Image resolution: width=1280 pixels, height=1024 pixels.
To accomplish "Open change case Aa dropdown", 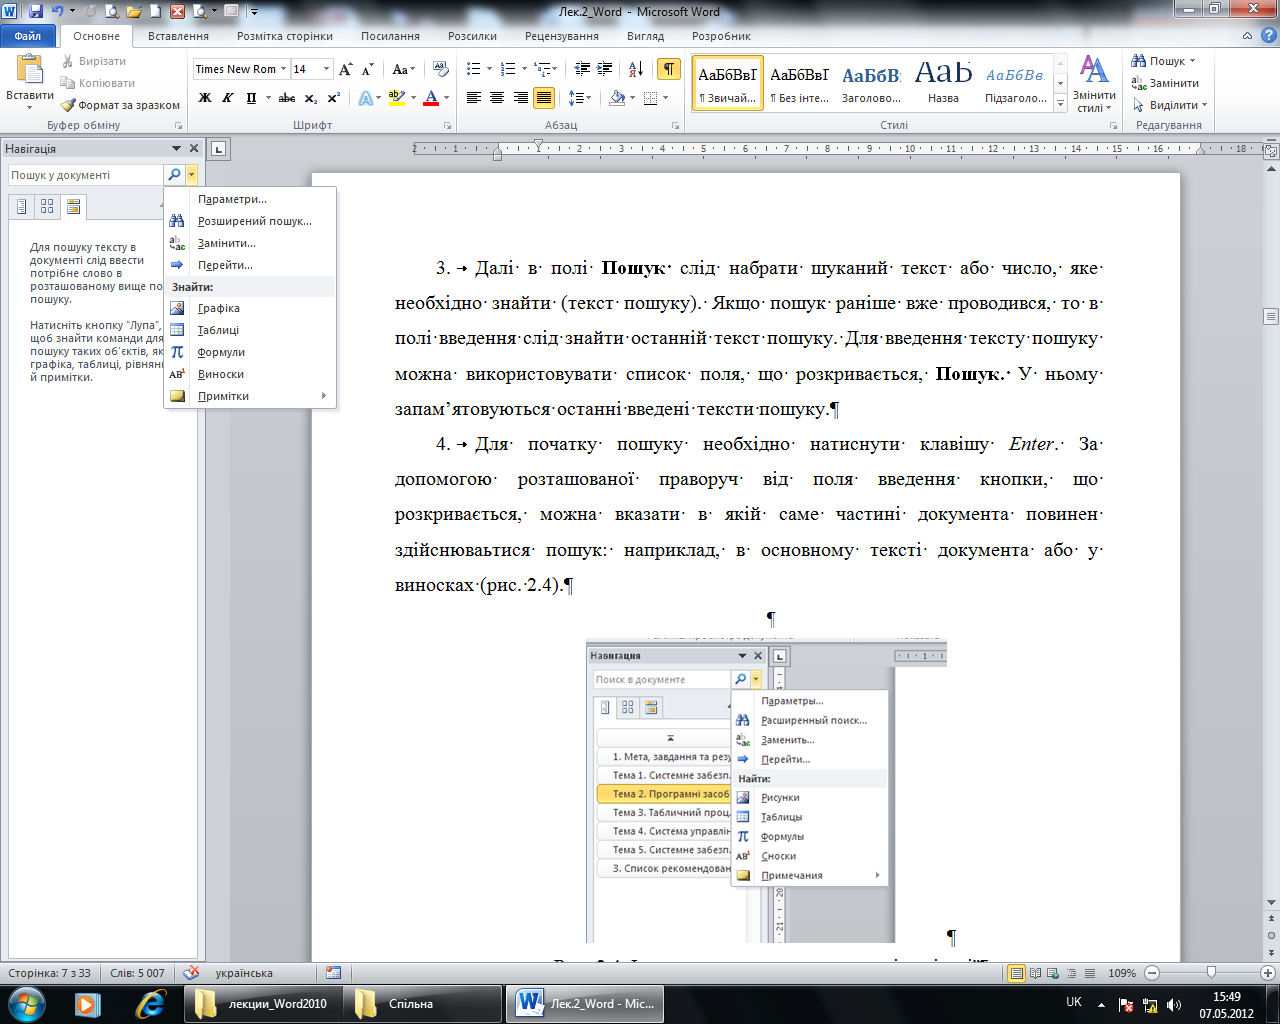I will (x=403, y=69).
